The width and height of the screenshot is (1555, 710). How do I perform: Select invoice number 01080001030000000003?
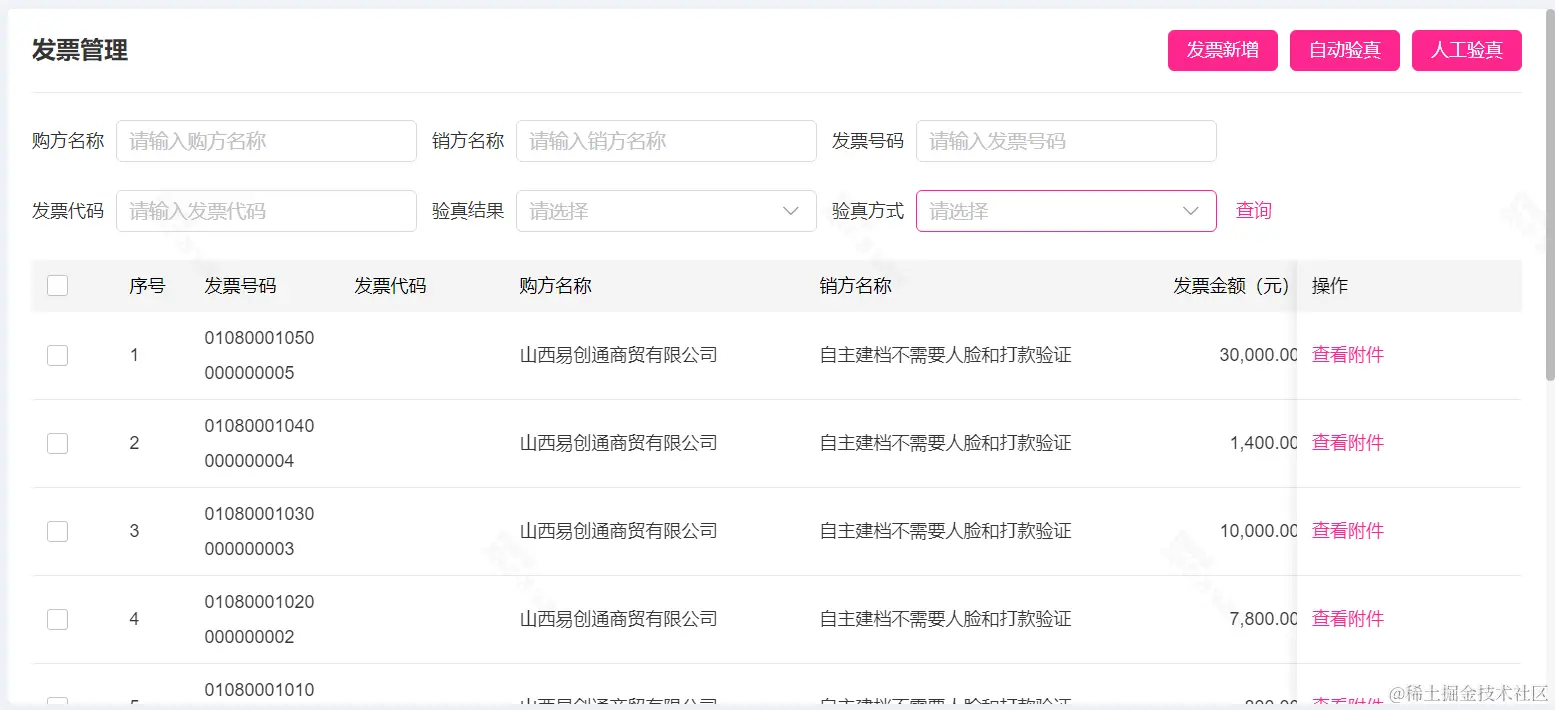[260, 531]
